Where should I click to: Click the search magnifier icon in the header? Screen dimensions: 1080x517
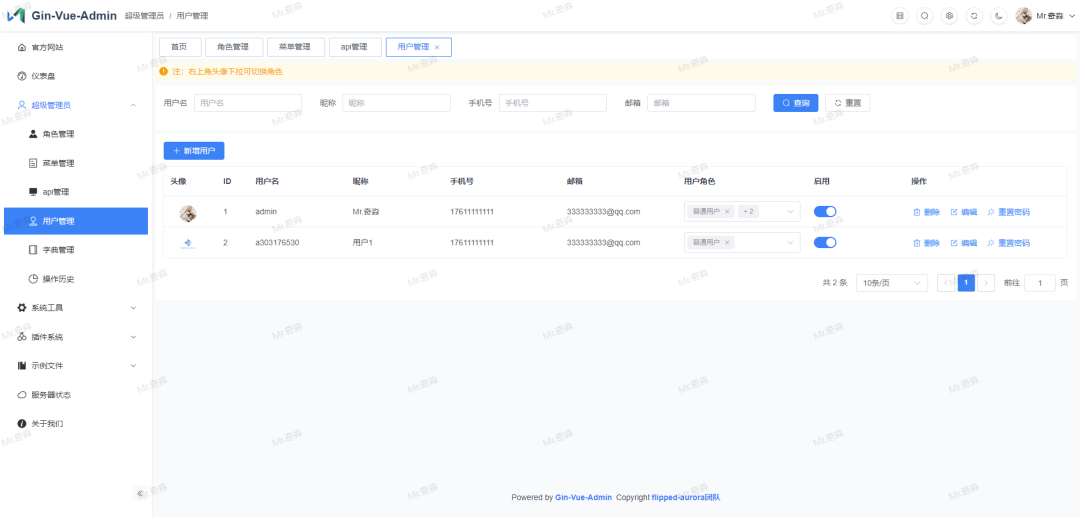point(924,16)
